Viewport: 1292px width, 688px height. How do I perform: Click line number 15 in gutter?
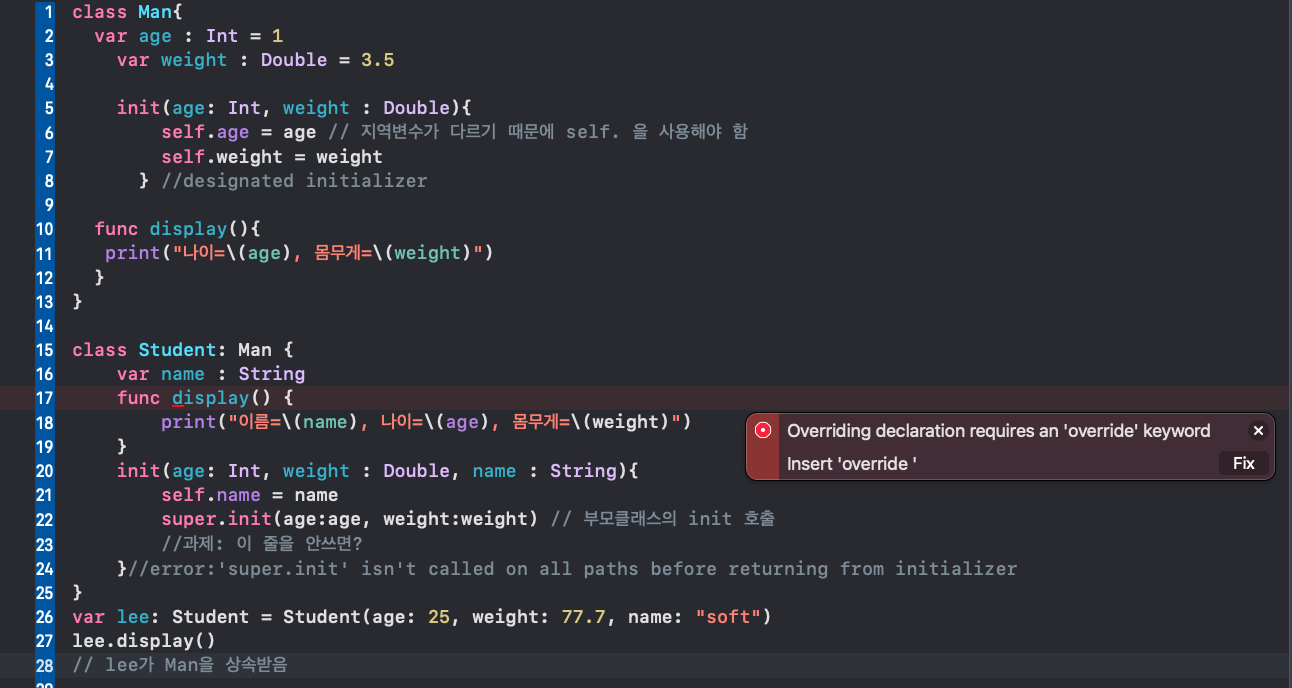(x=45, y=350)
